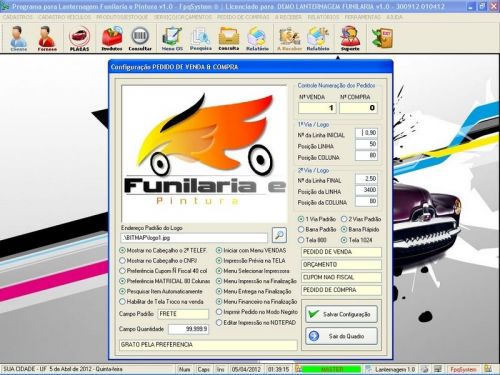Click the Funilaria e Pintura logo preview
The image size is (500, 375).
tap(204, 154)
